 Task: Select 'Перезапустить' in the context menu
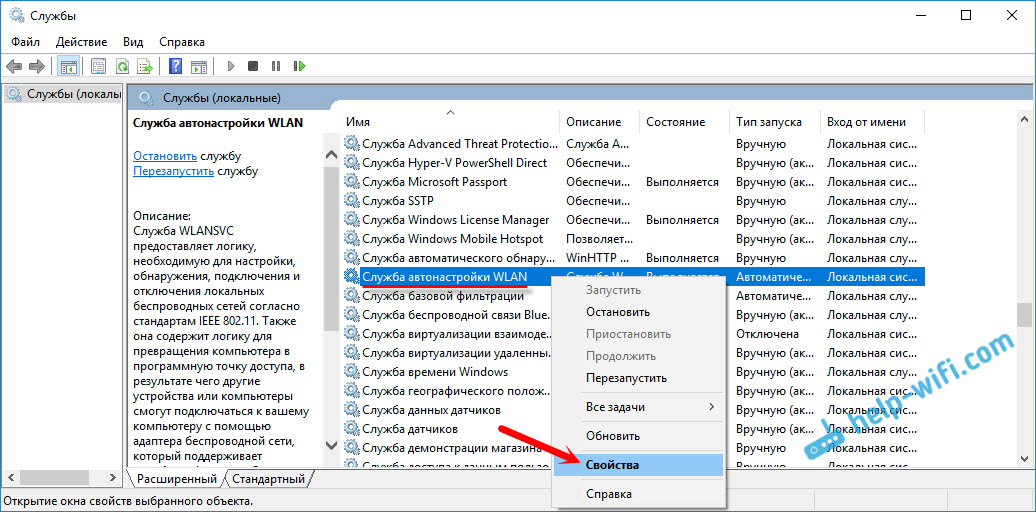(x=626, y=378)
